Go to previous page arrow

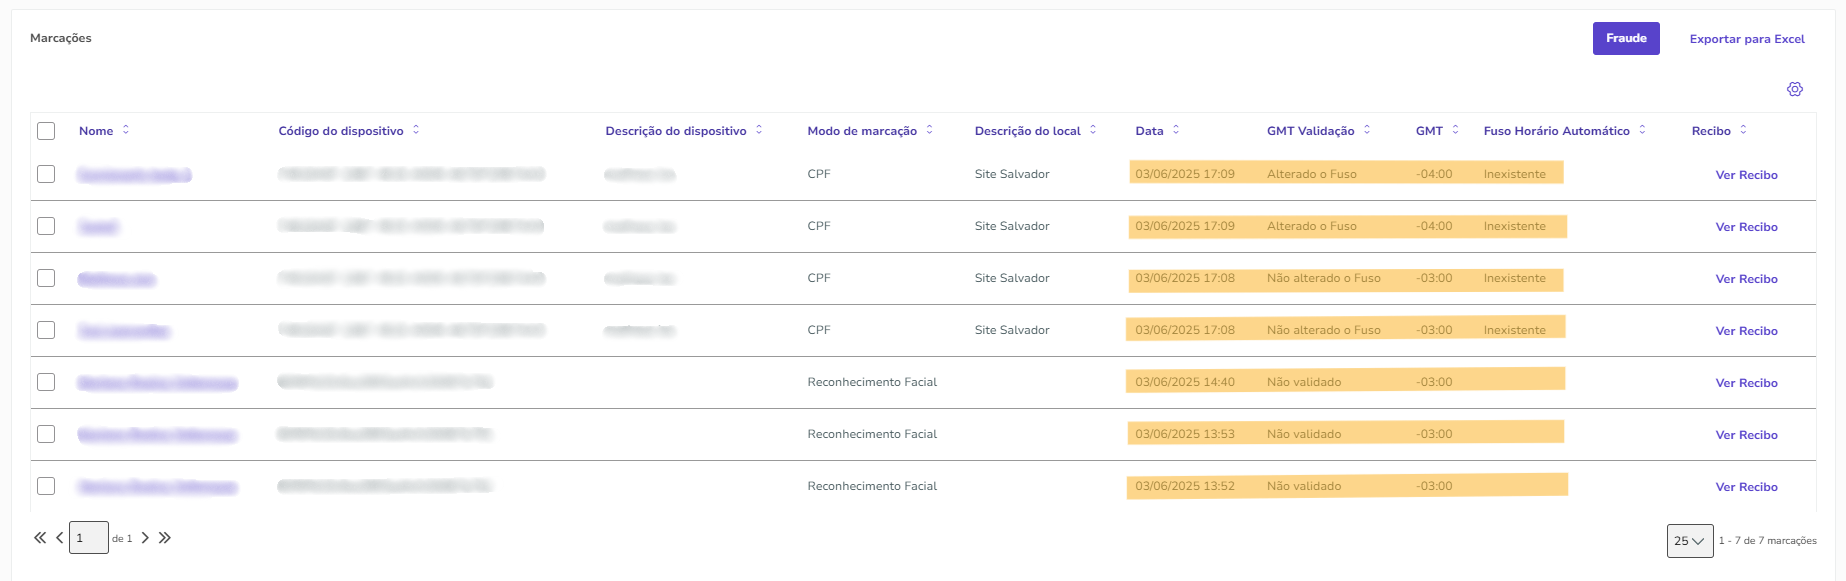click(x=60, y=538)
